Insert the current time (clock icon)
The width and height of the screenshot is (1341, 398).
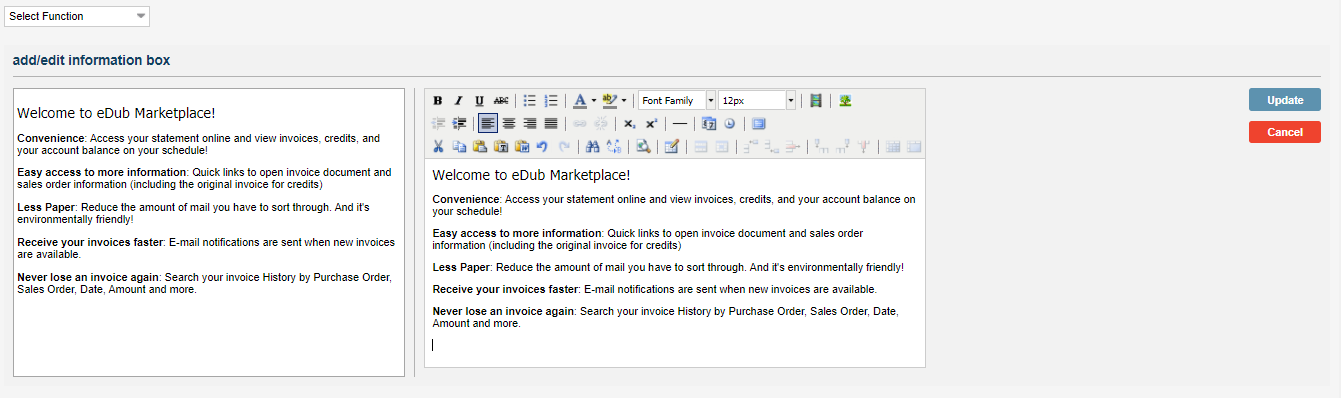pyautogui.click(x=730, y=123)
